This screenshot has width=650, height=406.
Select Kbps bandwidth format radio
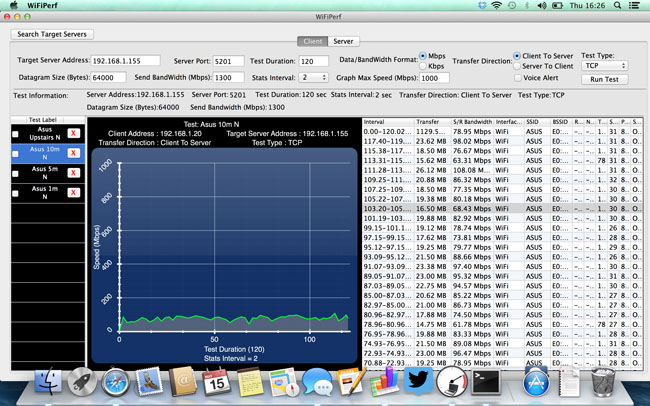pos(423,66)
